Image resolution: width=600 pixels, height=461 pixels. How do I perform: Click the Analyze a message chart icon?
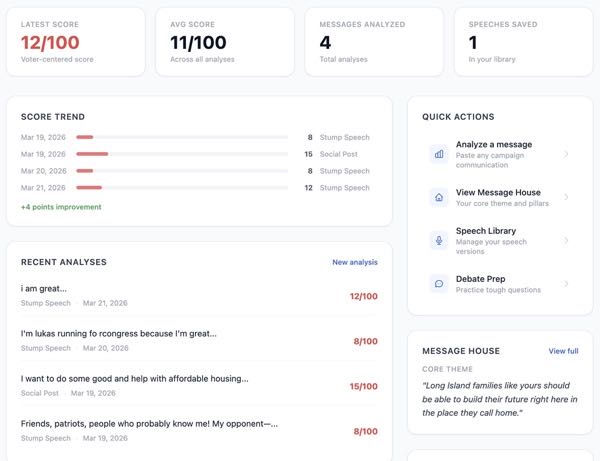coord(439,154)
